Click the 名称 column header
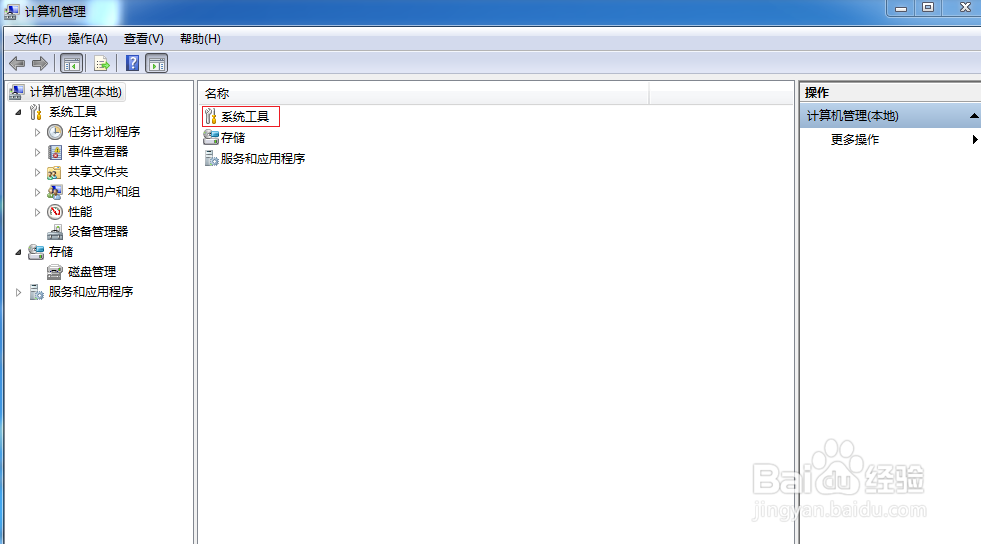The image size is (981, 544). pos(425,93)
